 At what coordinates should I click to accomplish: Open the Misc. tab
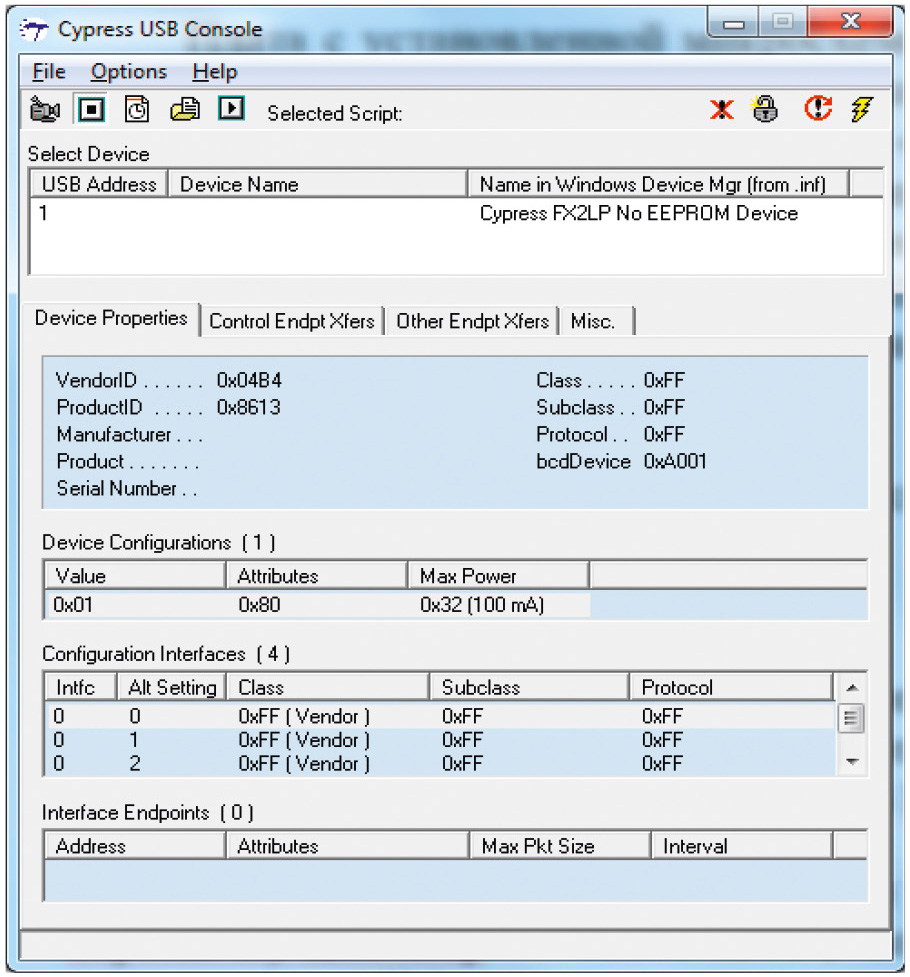pyautogui.click(x=593, y=321)
